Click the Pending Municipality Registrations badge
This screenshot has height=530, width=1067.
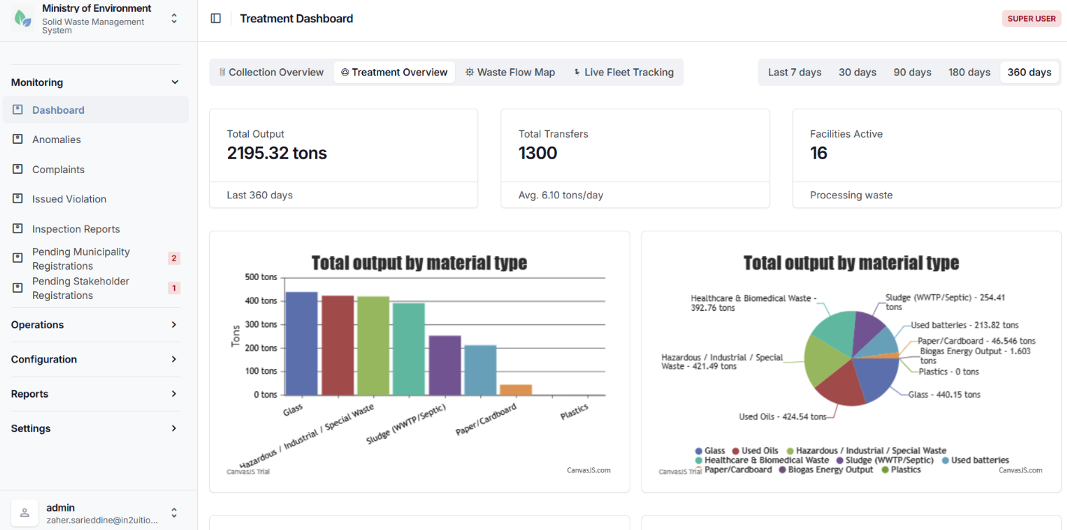click(174, 259)
